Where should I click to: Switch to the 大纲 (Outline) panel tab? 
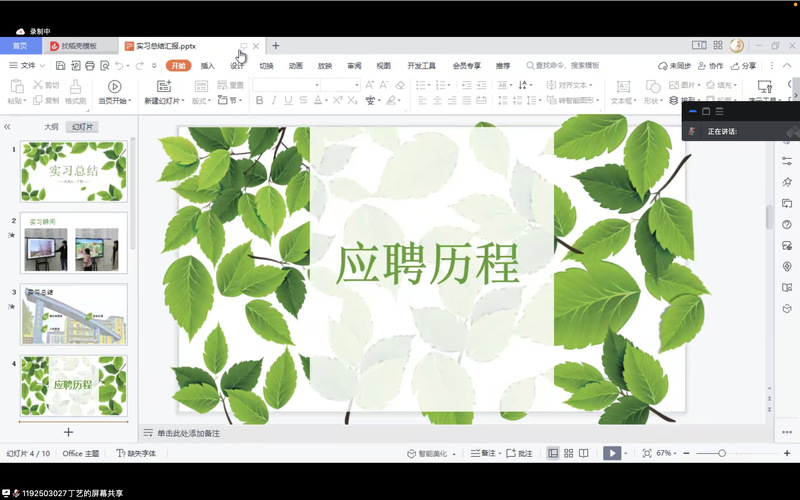(51, 127)
